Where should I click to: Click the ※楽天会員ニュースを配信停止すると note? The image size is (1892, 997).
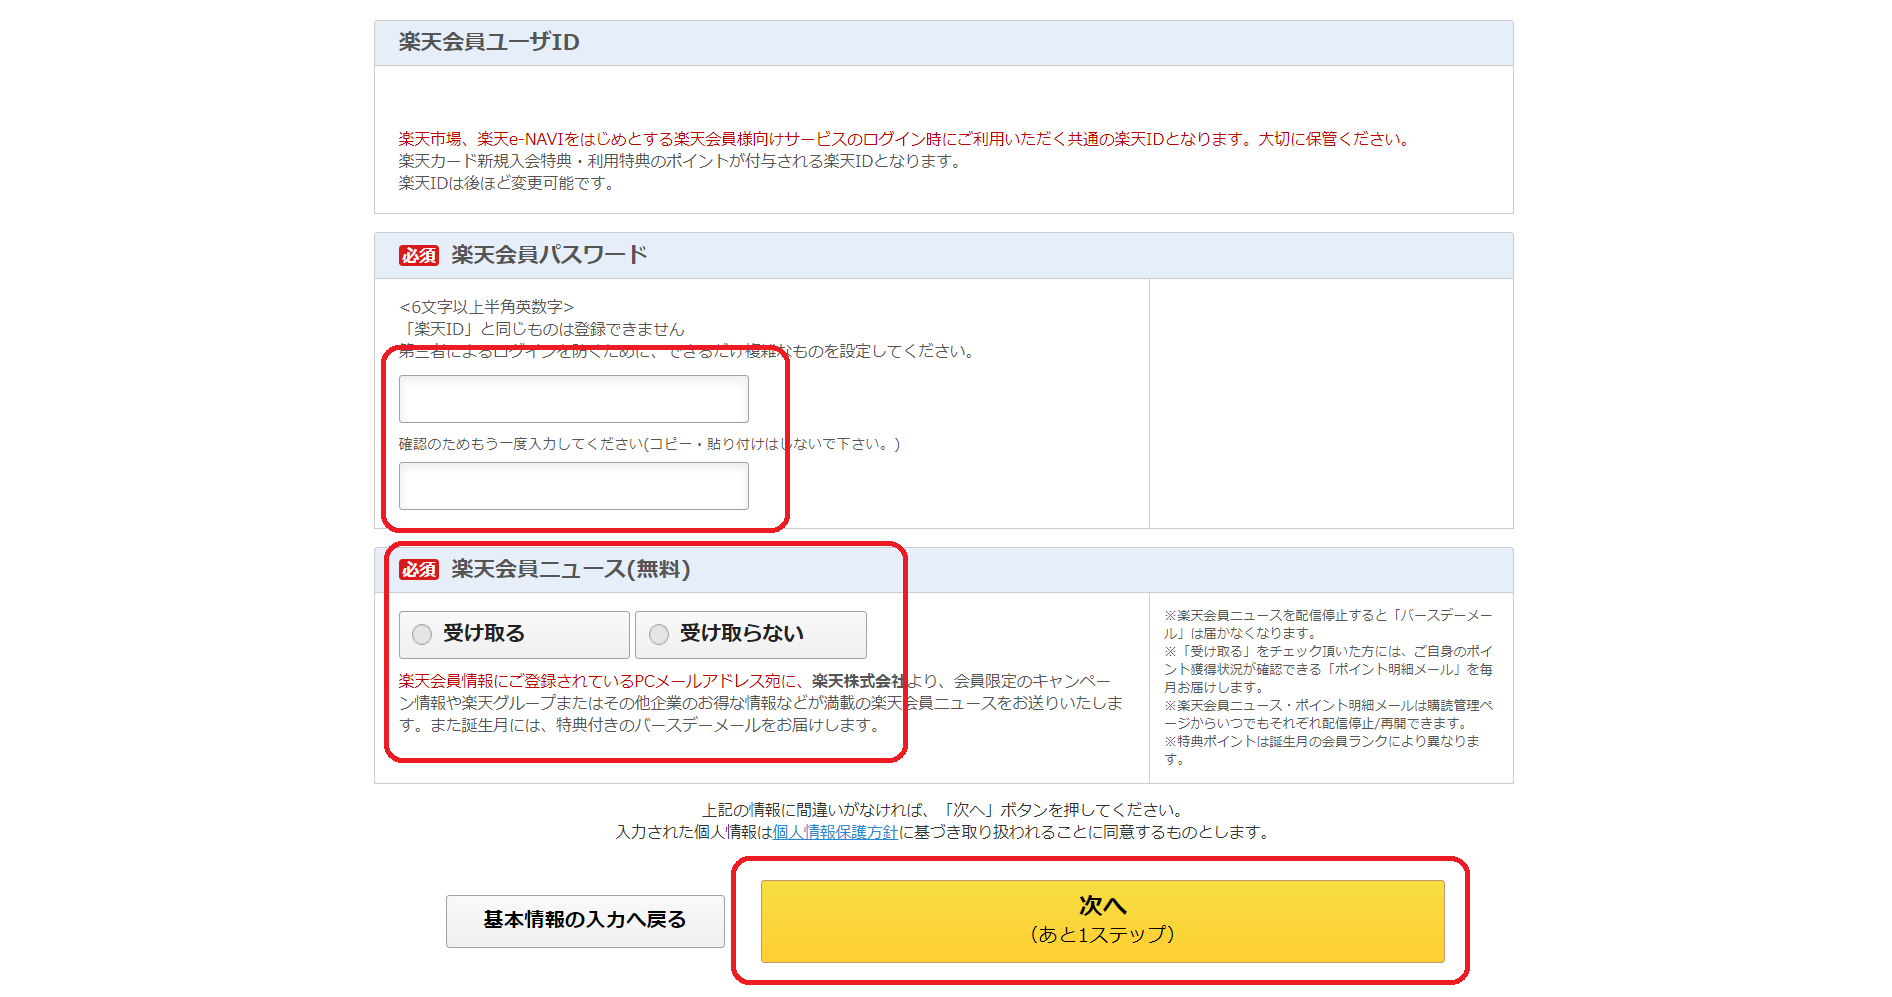pos(1328,624)
